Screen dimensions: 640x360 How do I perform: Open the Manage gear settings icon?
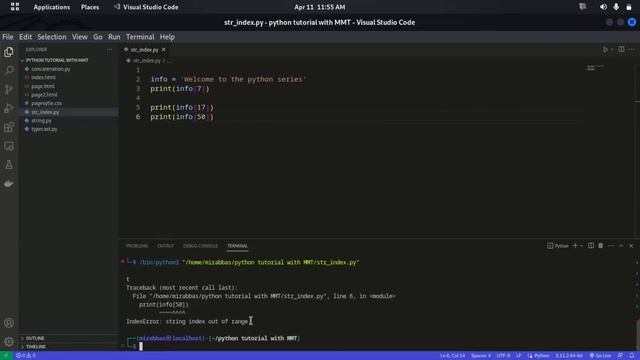(x=9, y=342)
